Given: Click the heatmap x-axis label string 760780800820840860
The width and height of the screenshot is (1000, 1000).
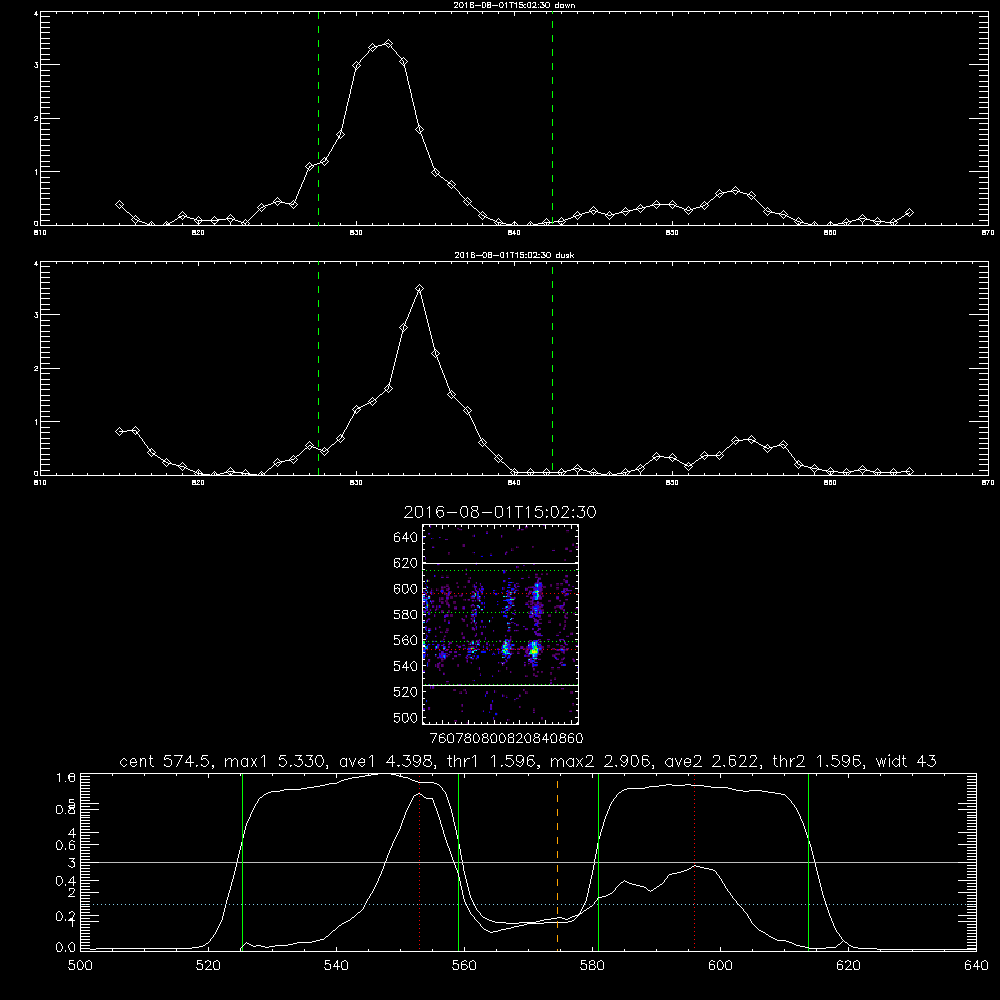Looking at the screenshot, I should tap(507, 739).
